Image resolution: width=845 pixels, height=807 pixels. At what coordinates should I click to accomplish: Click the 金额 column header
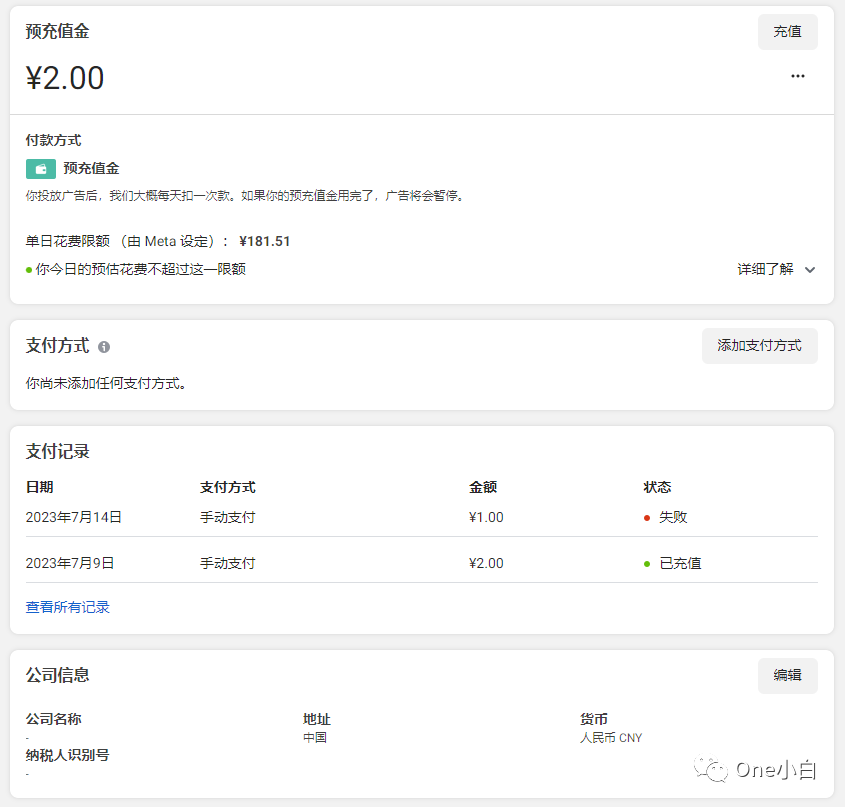click(483, 487)
